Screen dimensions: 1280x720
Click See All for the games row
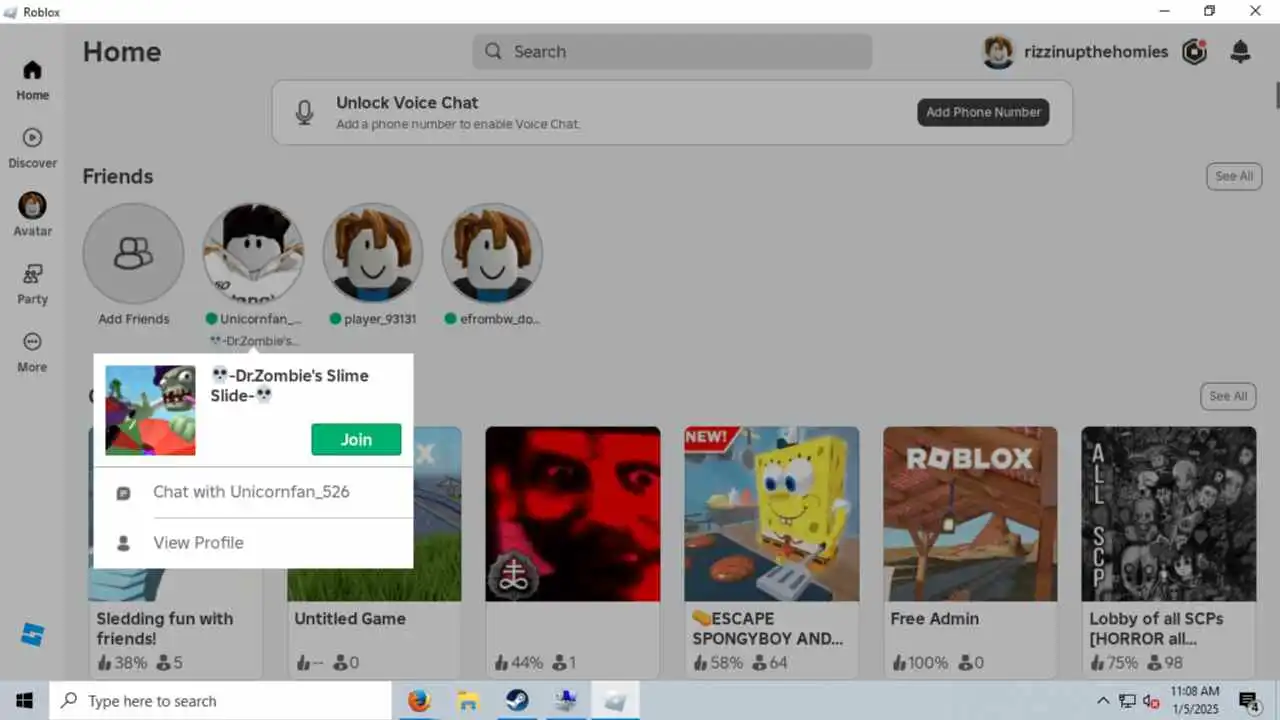[1228, 396]
